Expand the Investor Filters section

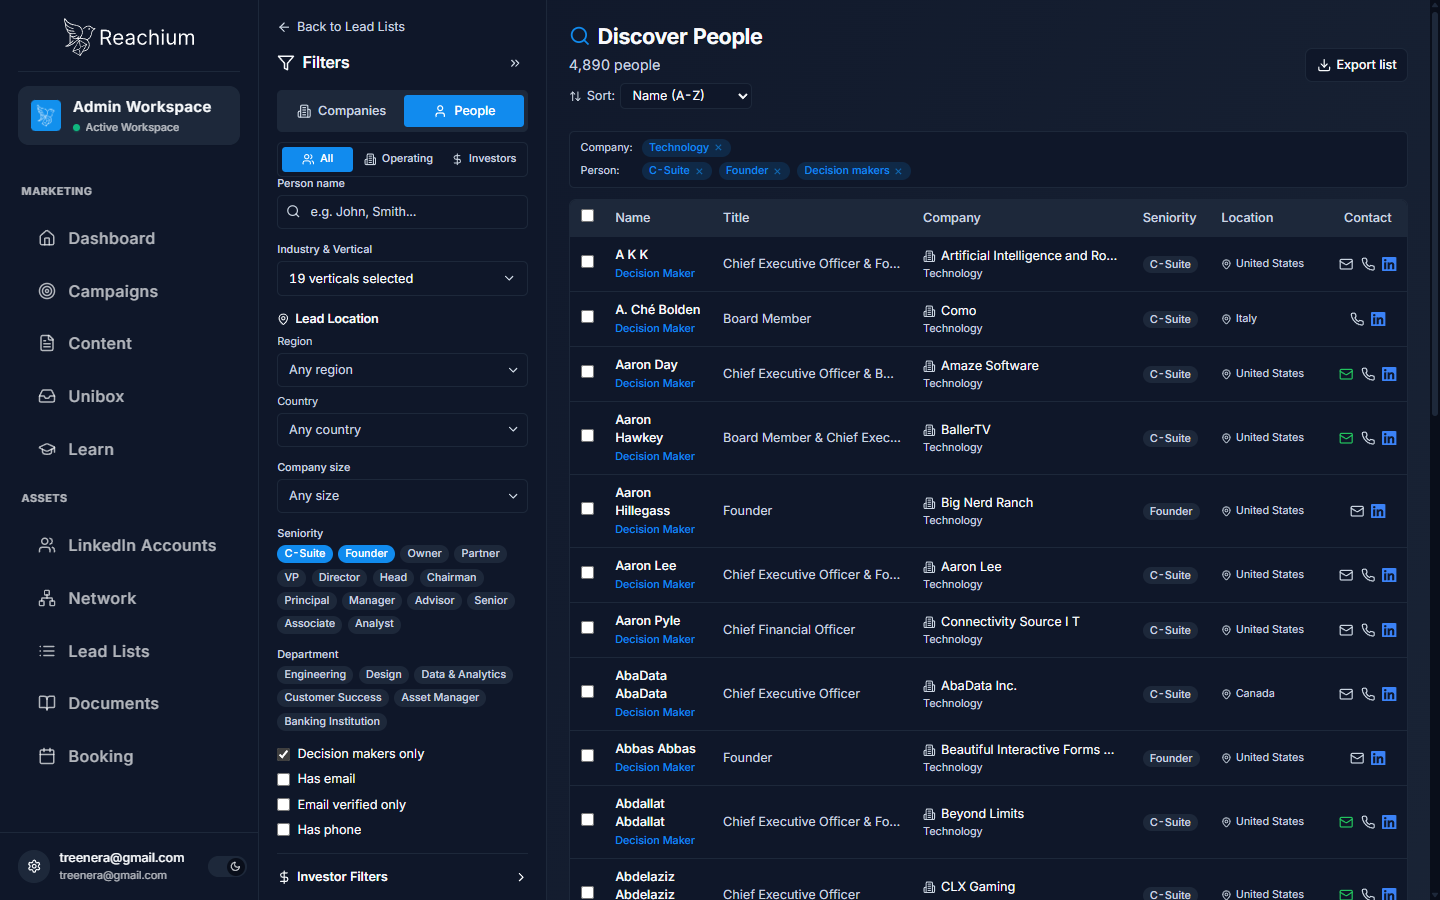pos(402,877)
